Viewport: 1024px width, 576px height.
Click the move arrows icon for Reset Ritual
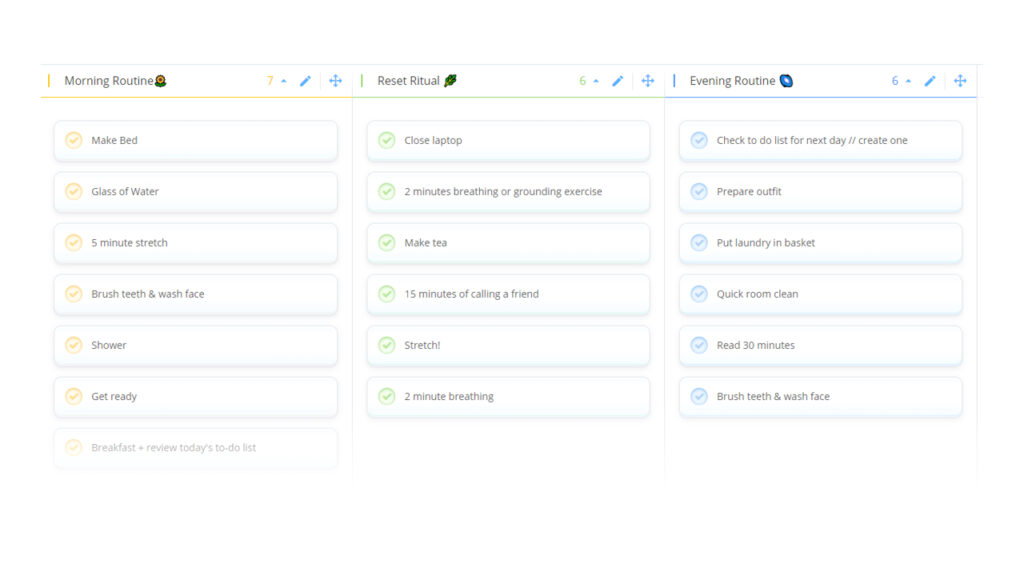pyautogui.click(x=648, y=81)
